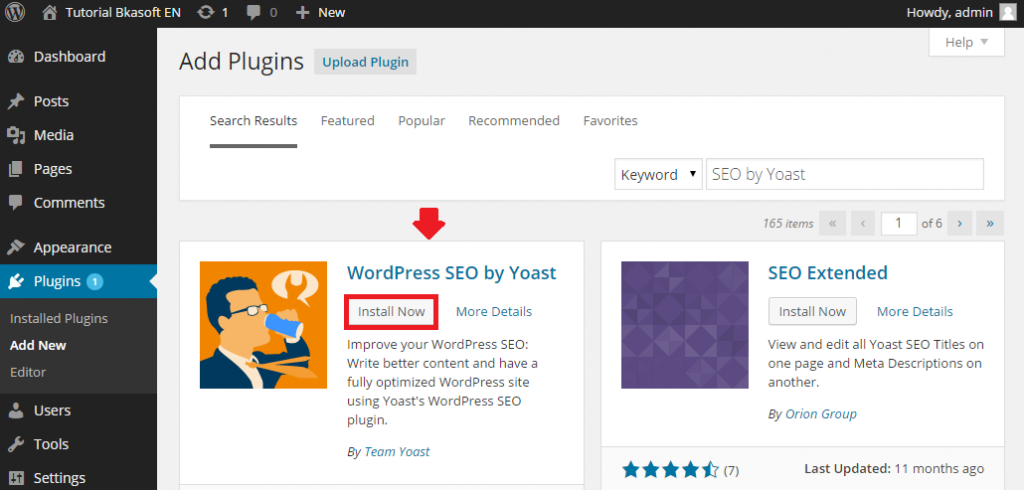Click the updates icon in admin bar

point(206,12)
